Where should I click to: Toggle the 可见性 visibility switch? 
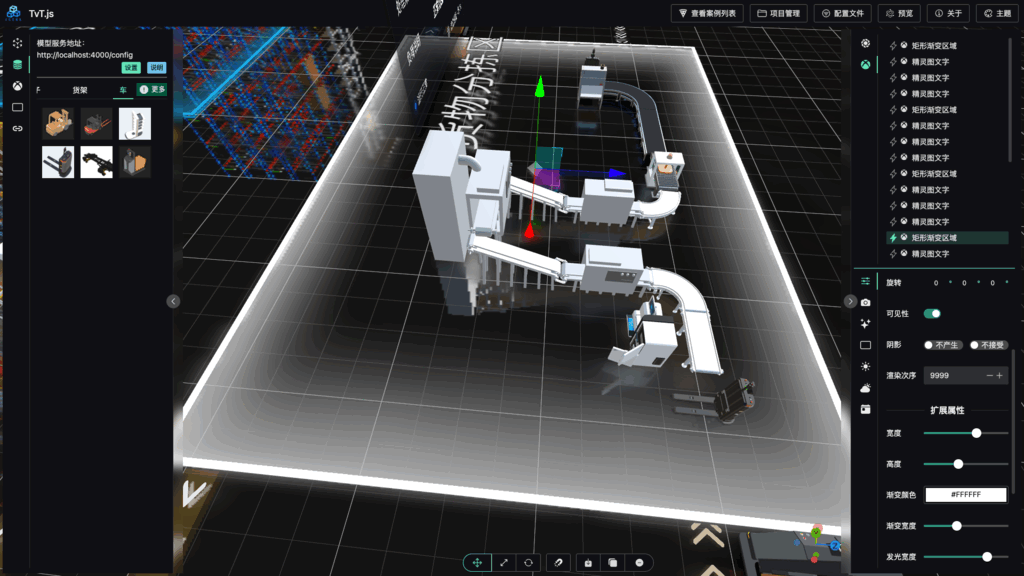[932, 314]
